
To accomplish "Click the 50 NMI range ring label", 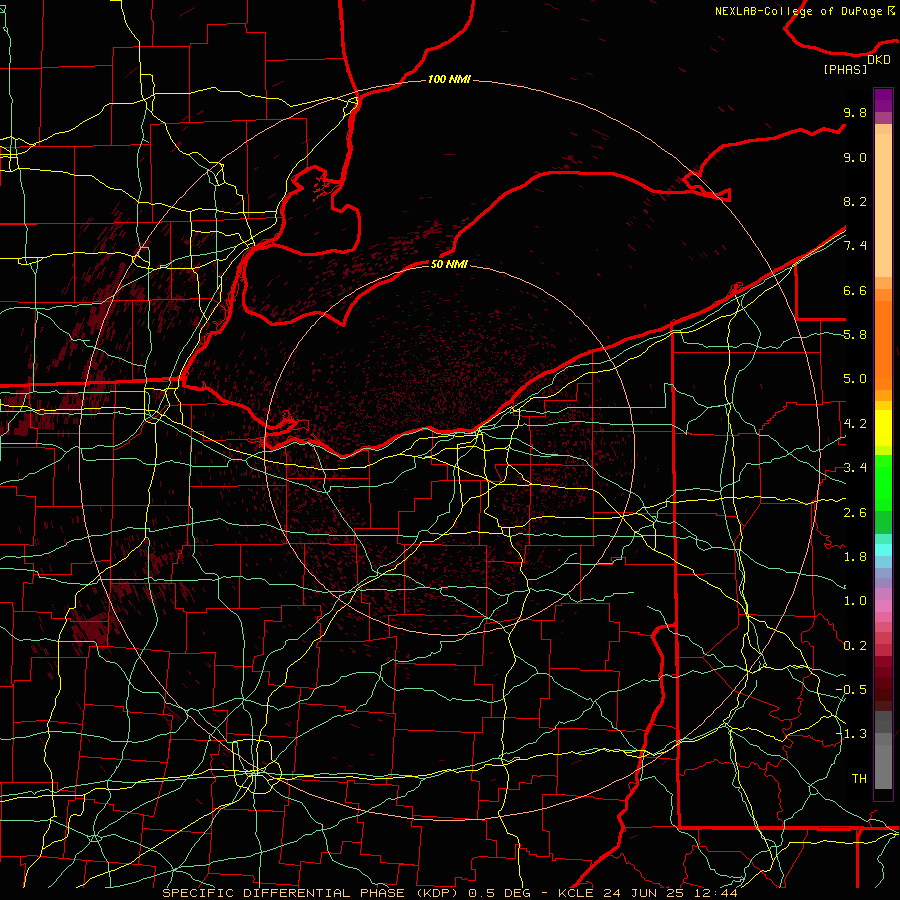I will point(449,264).
